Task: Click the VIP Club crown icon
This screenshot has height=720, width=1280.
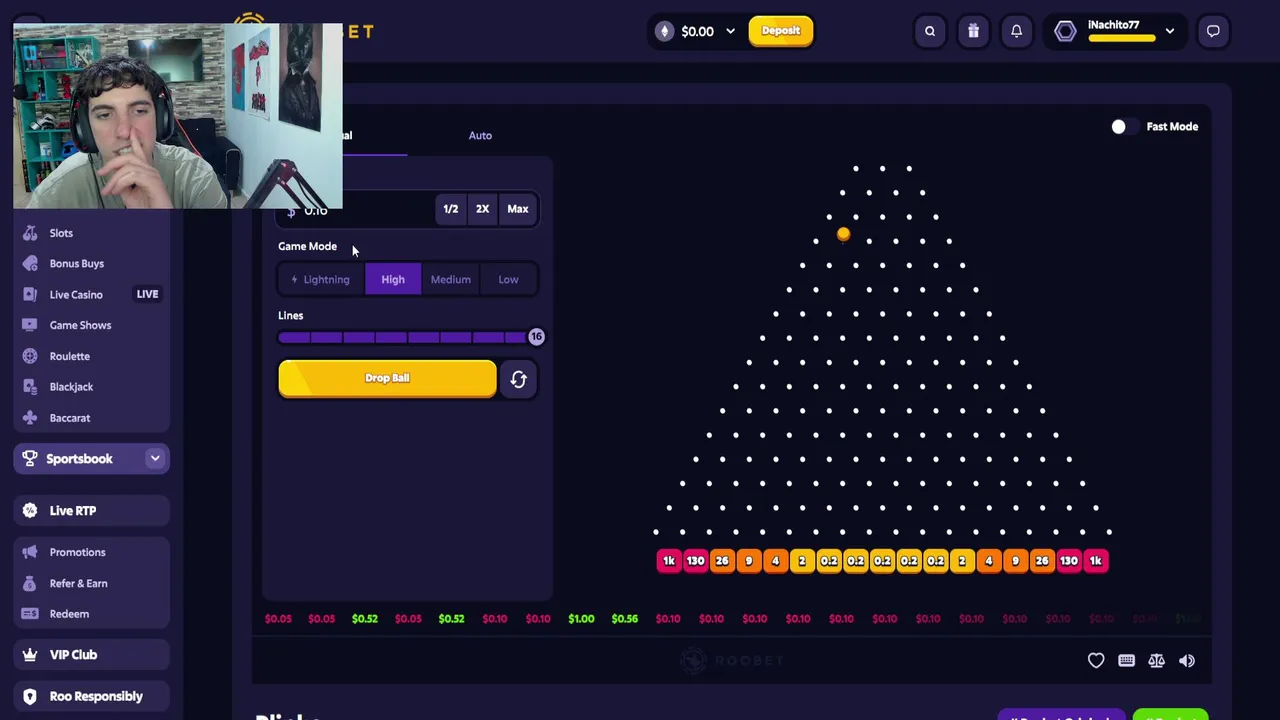Action: coord(30,655)
